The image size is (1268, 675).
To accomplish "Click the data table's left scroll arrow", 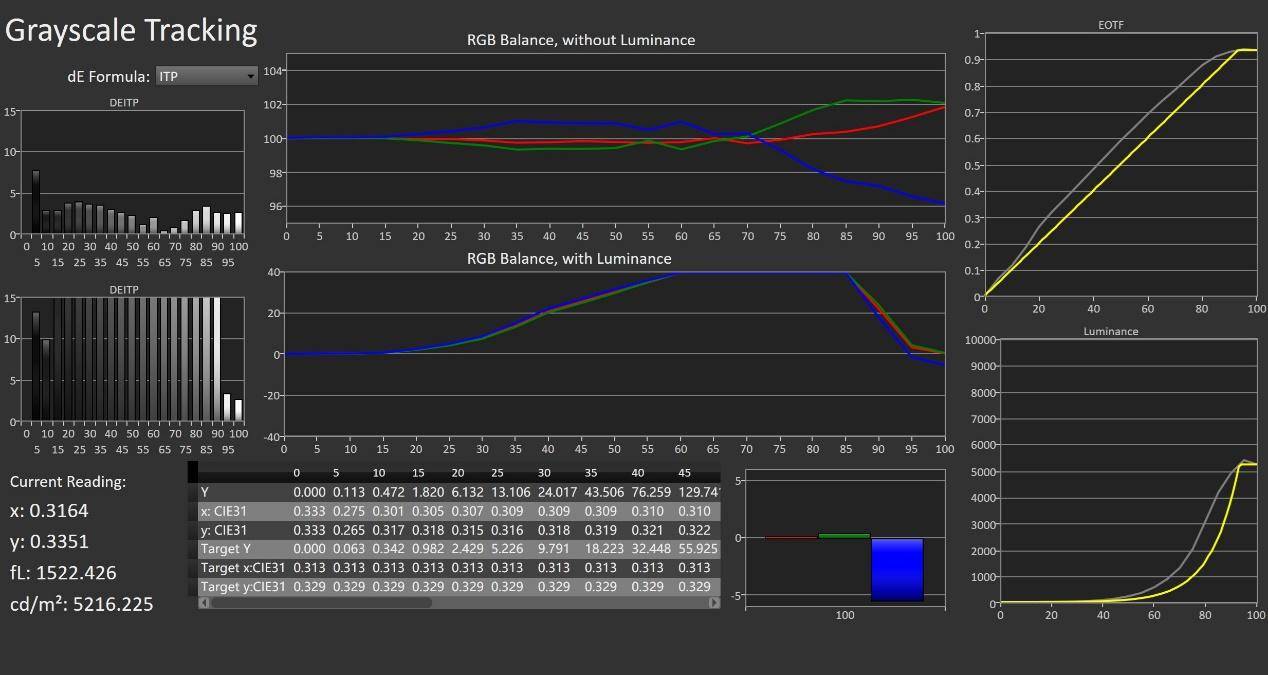I will click(204, 603).
